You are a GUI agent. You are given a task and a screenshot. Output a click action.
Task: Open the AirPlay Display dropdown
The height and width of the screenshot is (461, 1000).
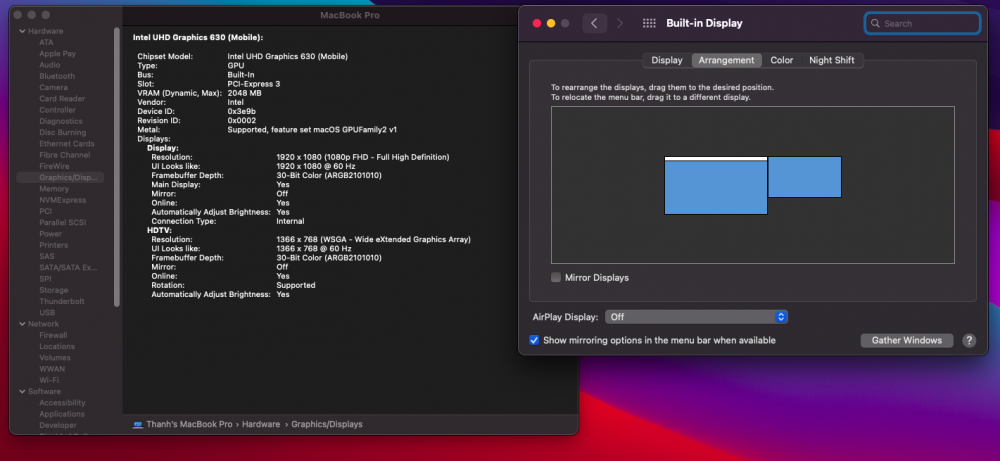point(696,316)
